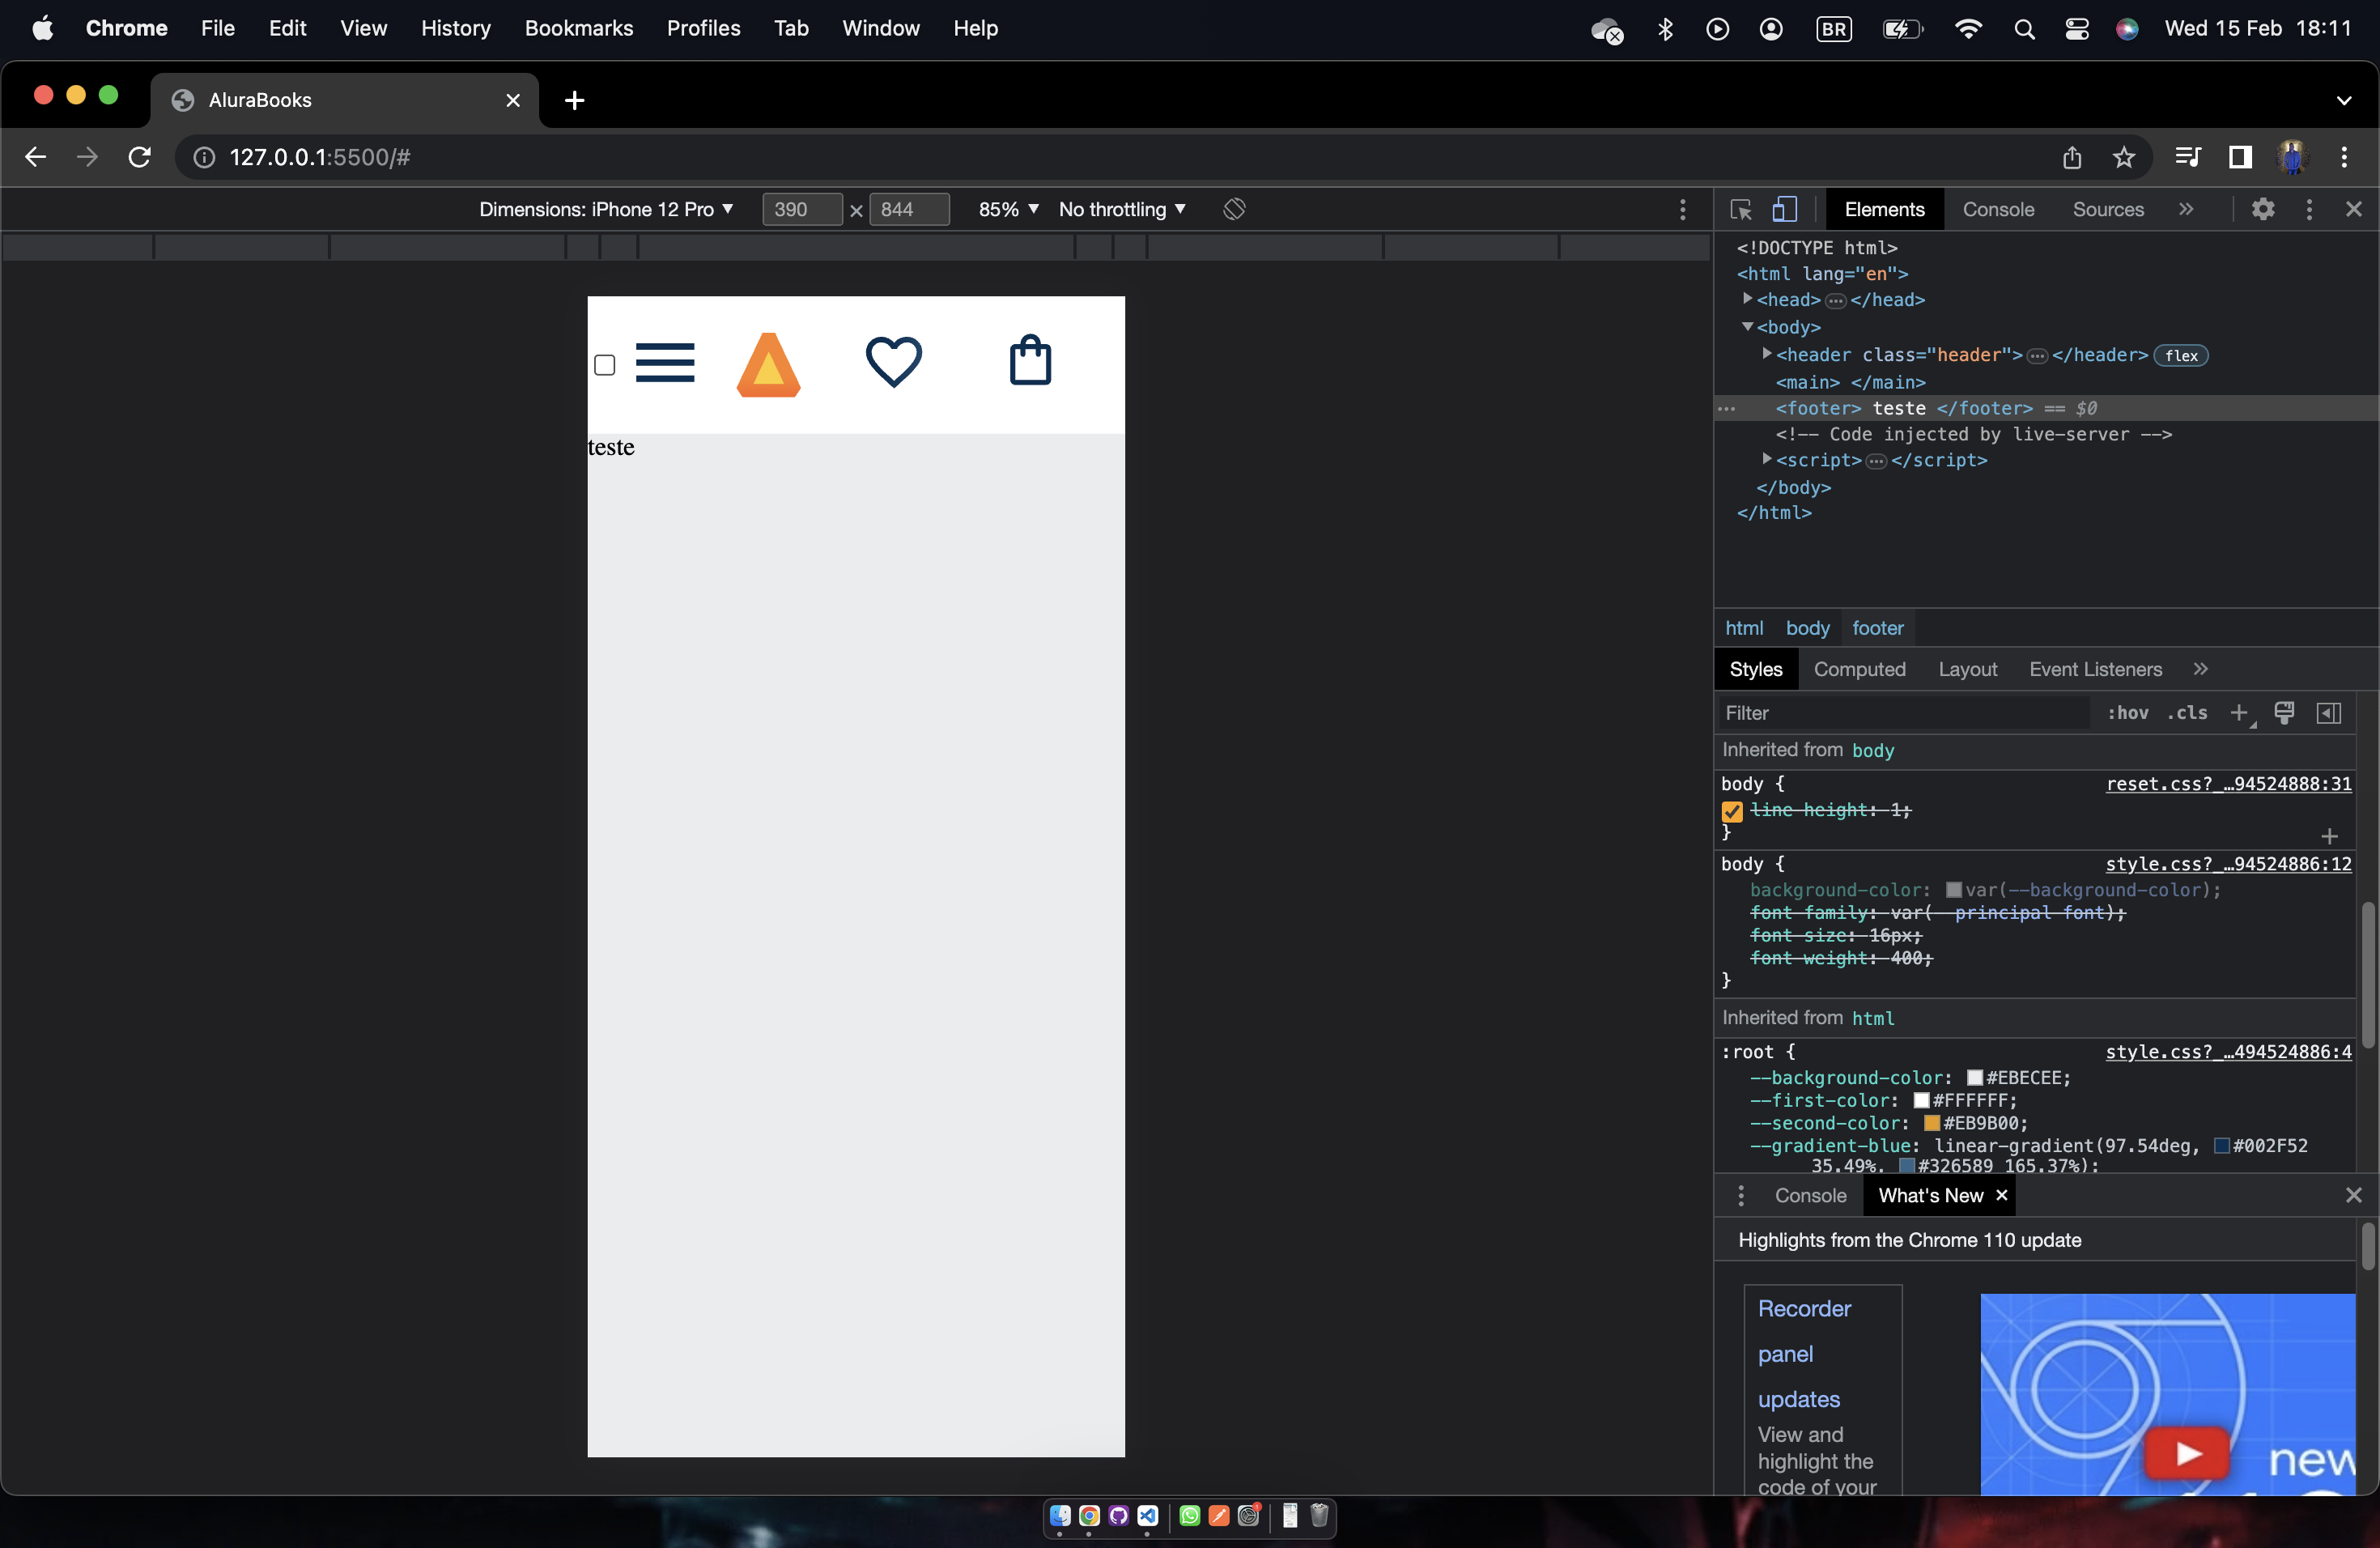Screen dimensions: 2380x1548
Task: Click the Dimensions iPhone 12 Pro dropdown
Action: pos(607,208)
